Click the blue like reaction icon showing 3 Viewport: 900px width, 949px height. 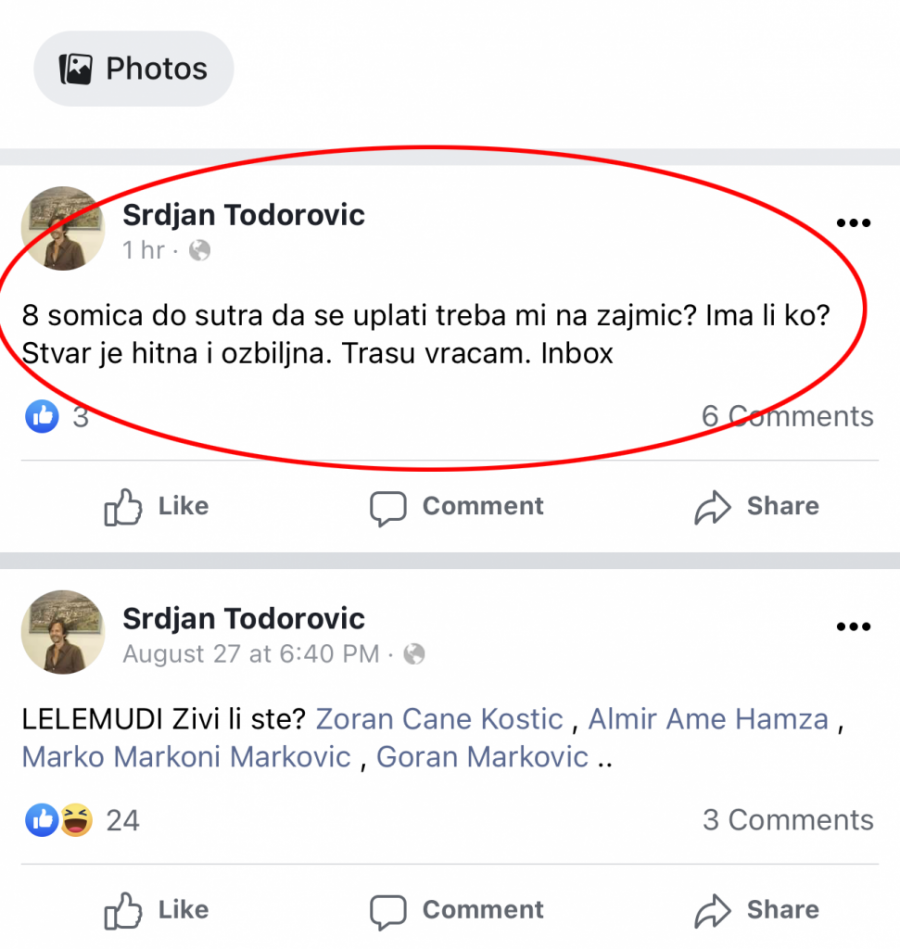(x=41, y=416)
